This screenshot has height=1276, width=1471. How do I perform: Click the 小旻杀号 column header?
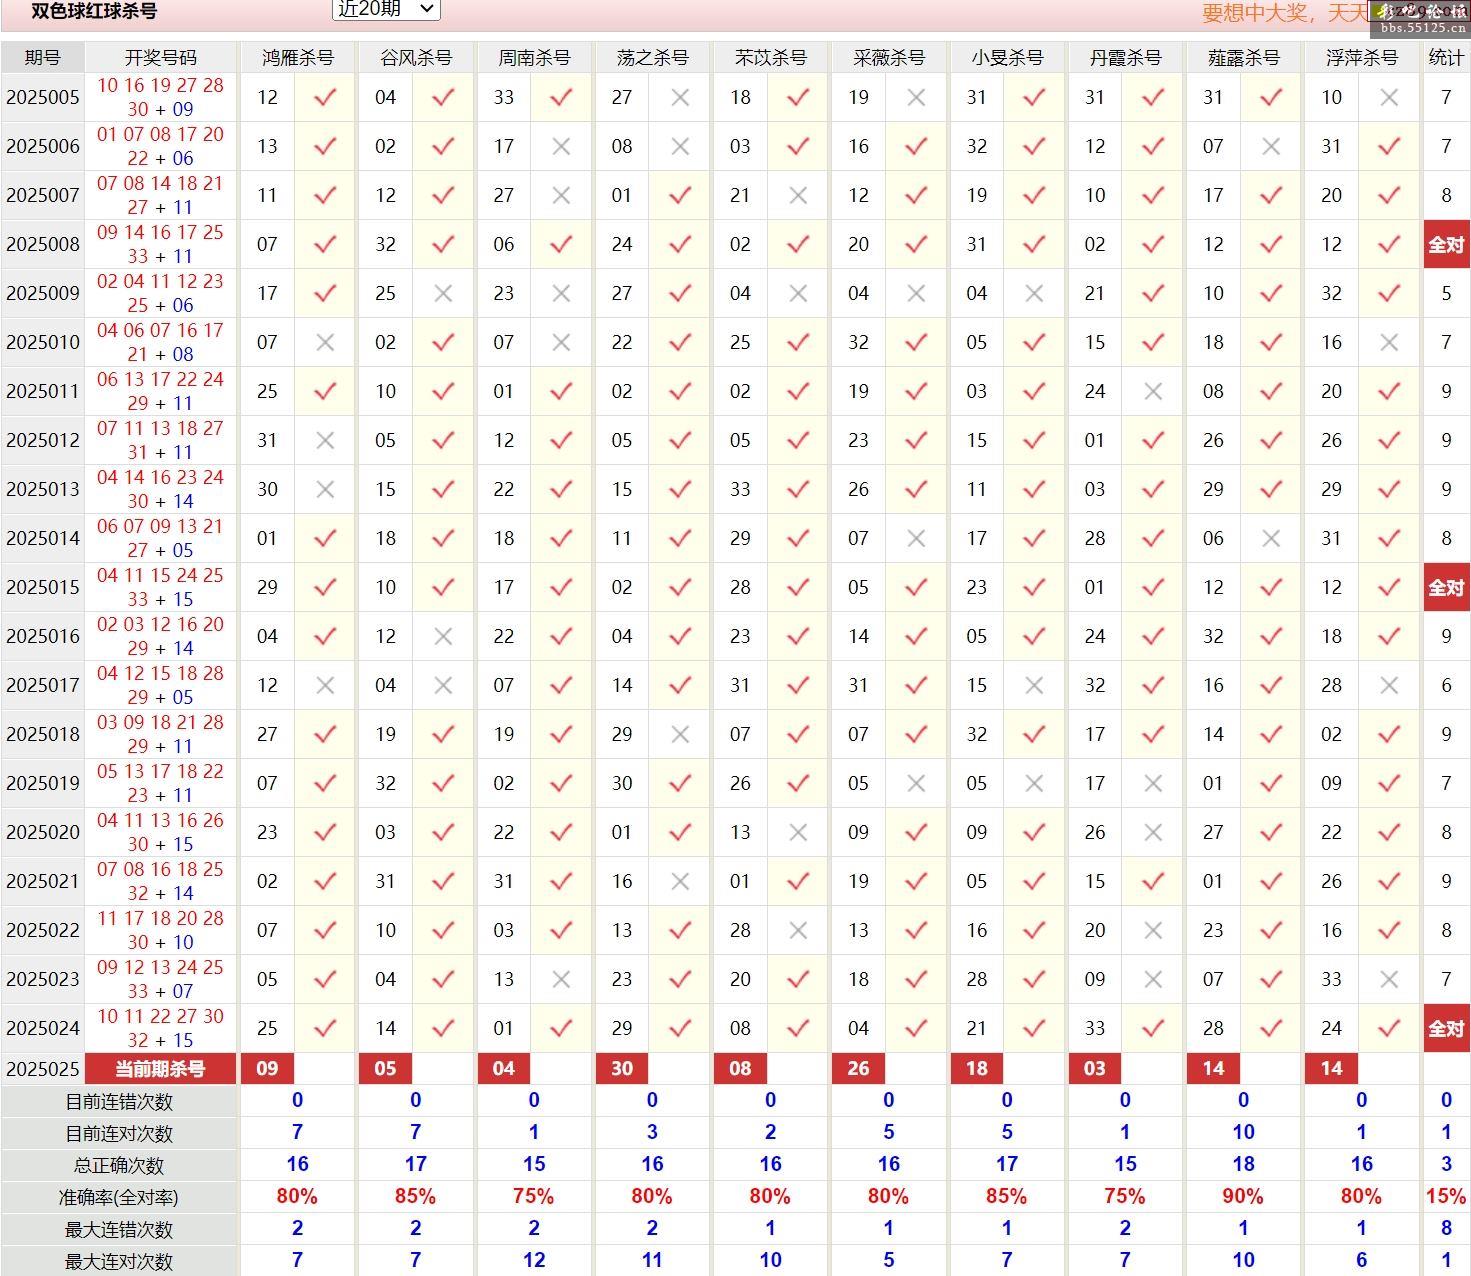pos(1007,57)
